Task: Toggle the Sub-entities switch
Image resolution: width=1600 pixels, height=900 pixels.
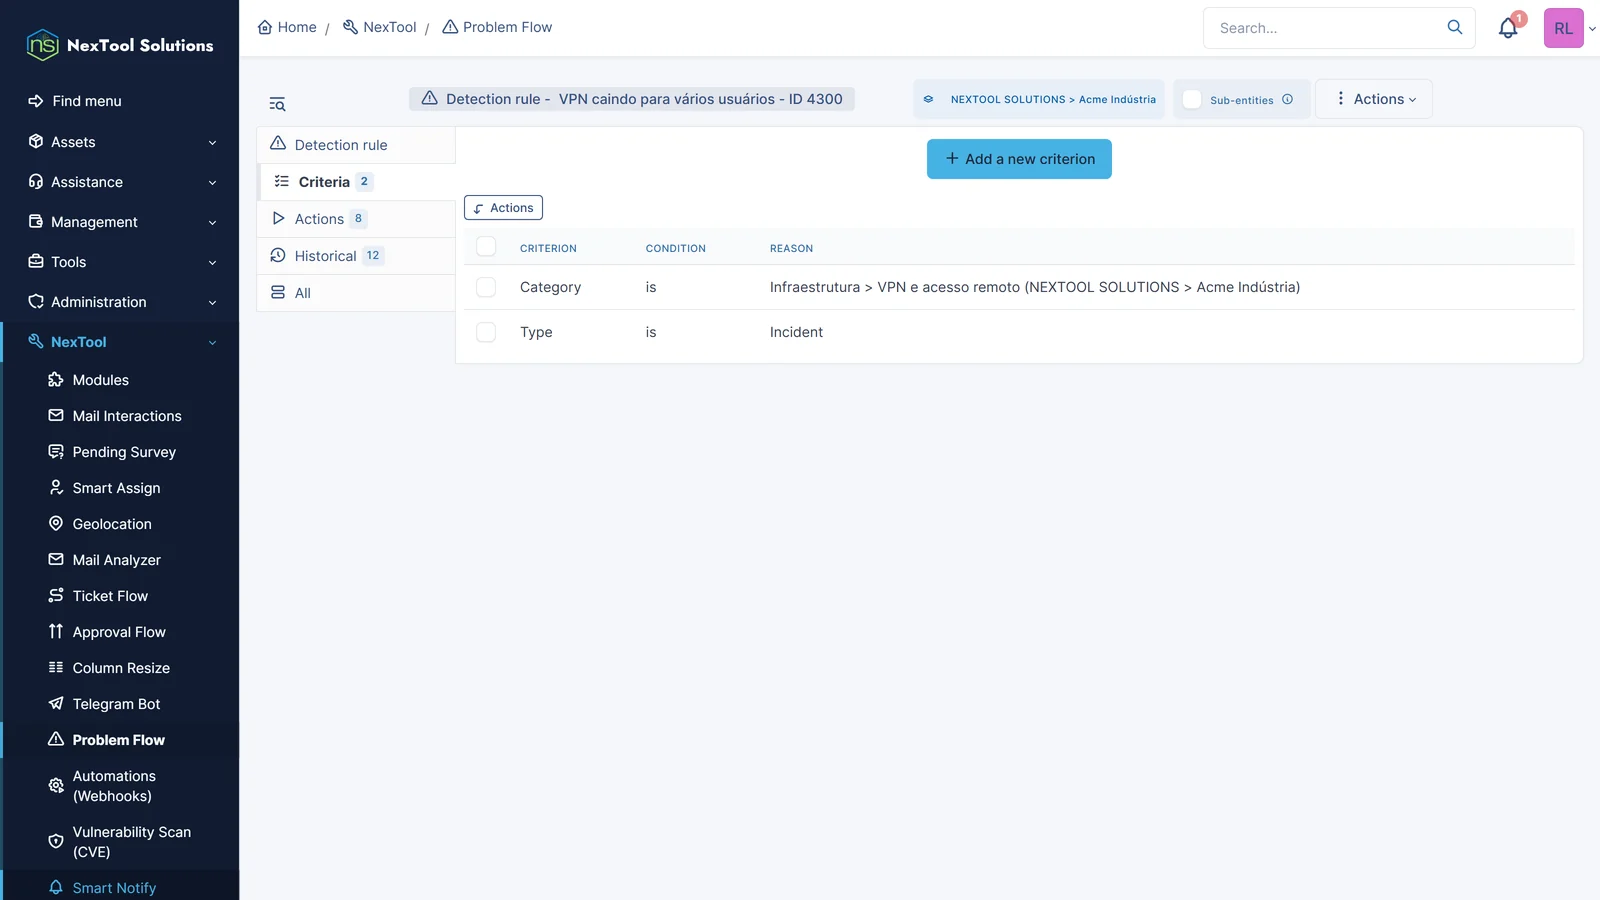Action: tap(1192, 99)
